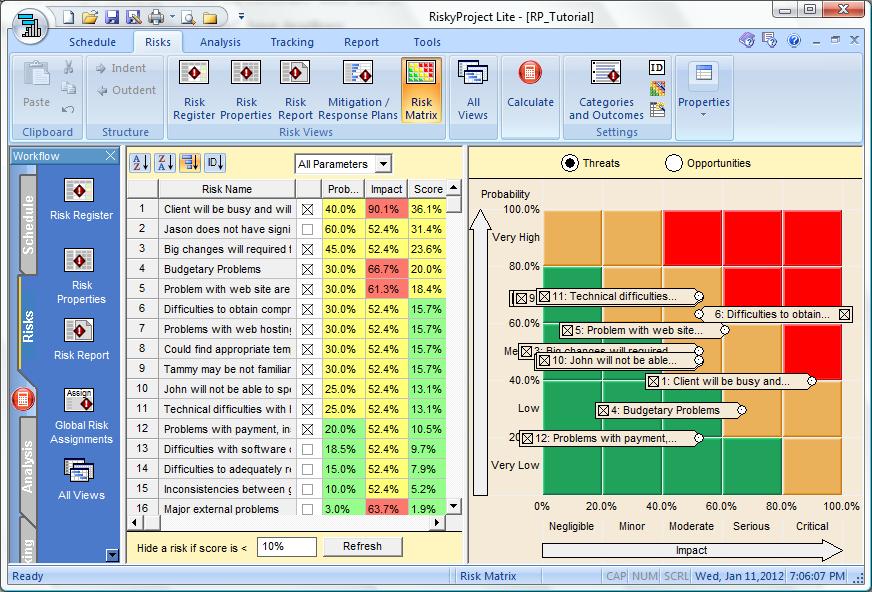Viewport: 872px width, 592px height.
Task: Open Customize Quick Access Toolbar arrow
Action: [241, 17]
